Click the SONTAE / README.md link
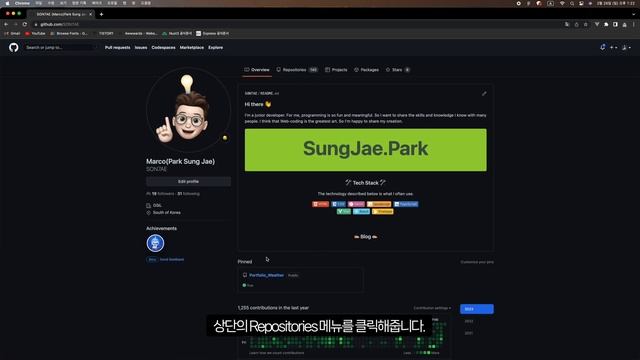This screenshot has width=640, height=360. (x=262, y=93)
